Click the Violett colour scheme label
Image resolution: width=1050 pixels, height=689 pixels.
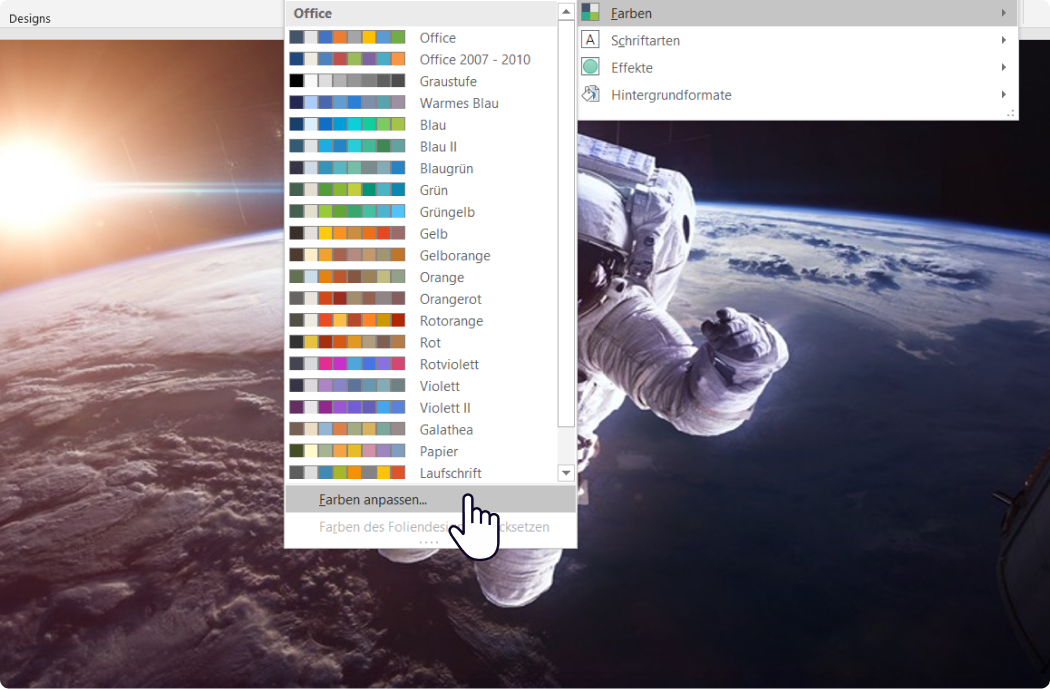[x=440, y=386]
